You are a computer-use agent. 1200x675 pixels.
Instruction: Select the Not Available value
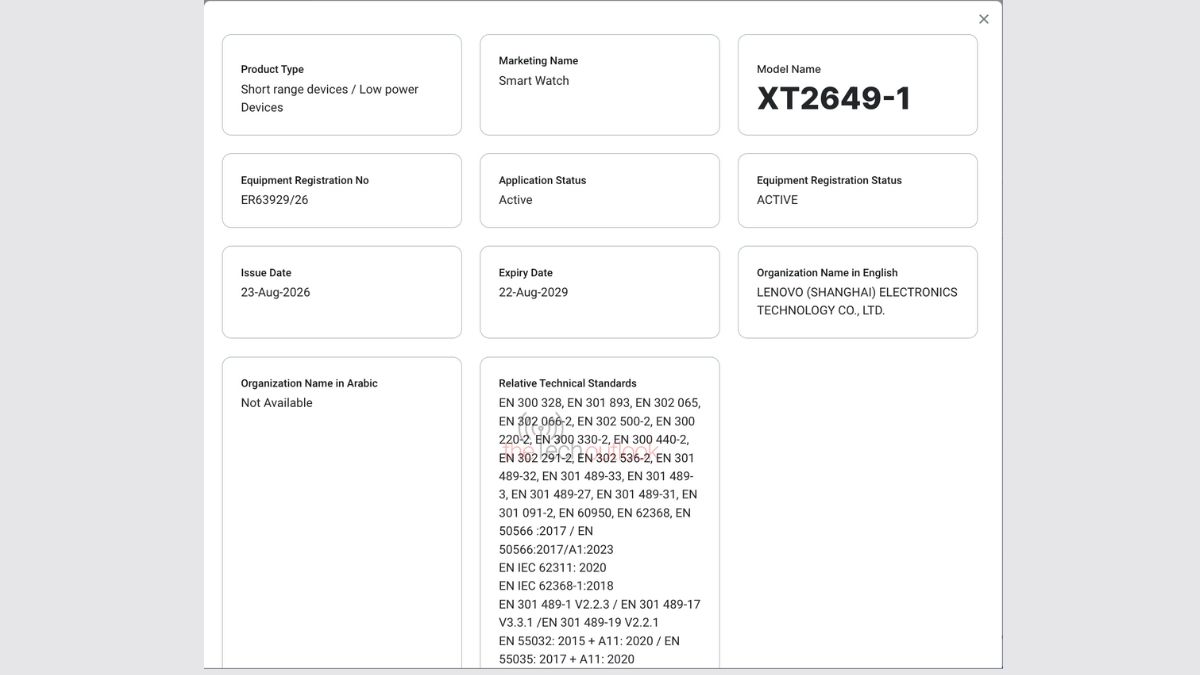coord(276,403)
